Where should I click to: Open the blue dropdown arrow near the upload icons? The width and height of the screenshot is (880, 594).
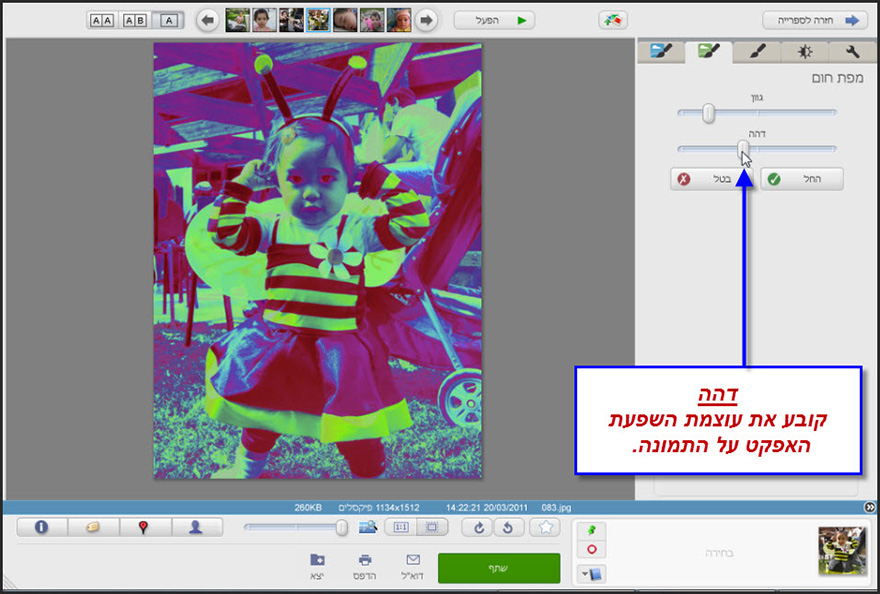point(585,573)
